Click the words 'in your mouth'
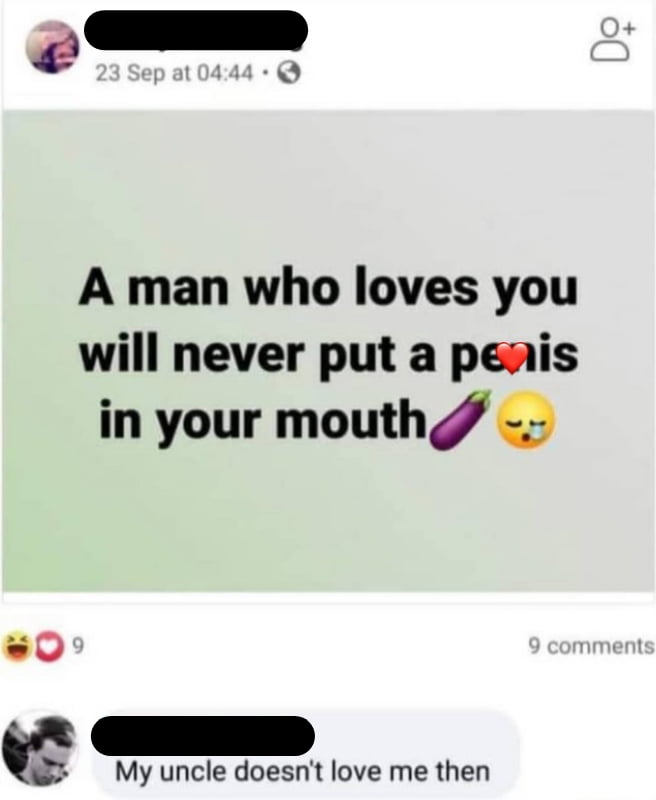The width and height of the screenshot is (656, 800). pos(263,419)
